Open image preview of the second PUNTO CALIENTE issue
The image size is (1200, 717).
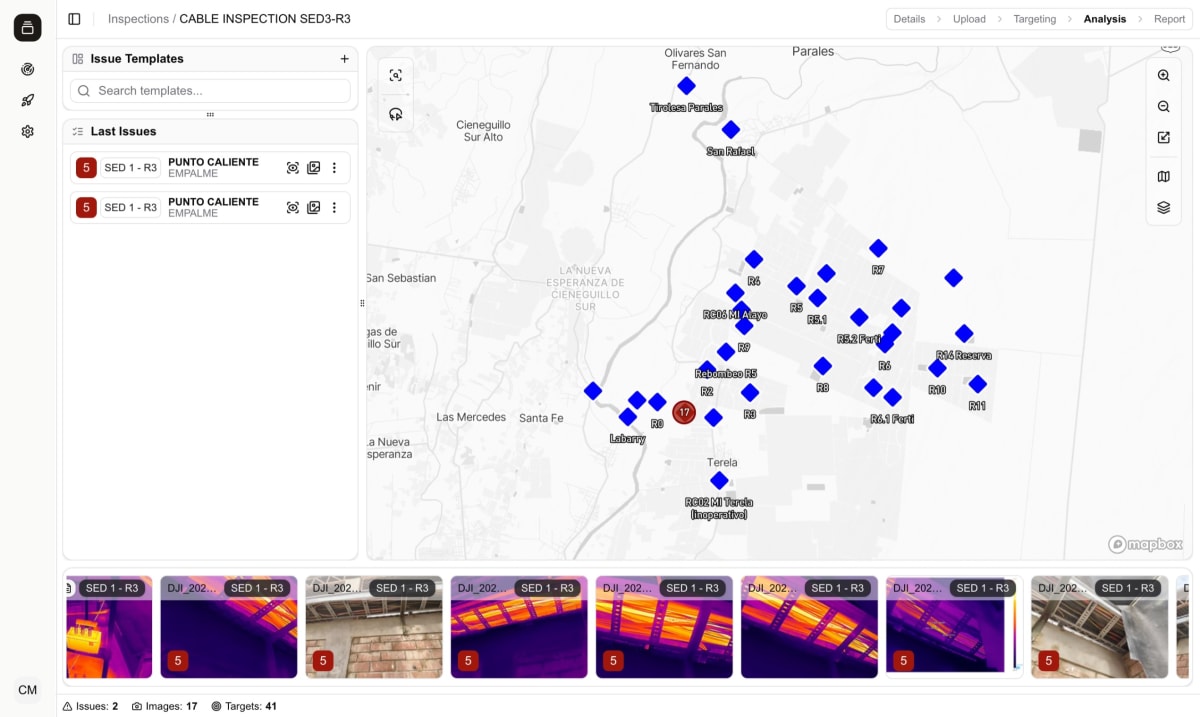point(313,207)
